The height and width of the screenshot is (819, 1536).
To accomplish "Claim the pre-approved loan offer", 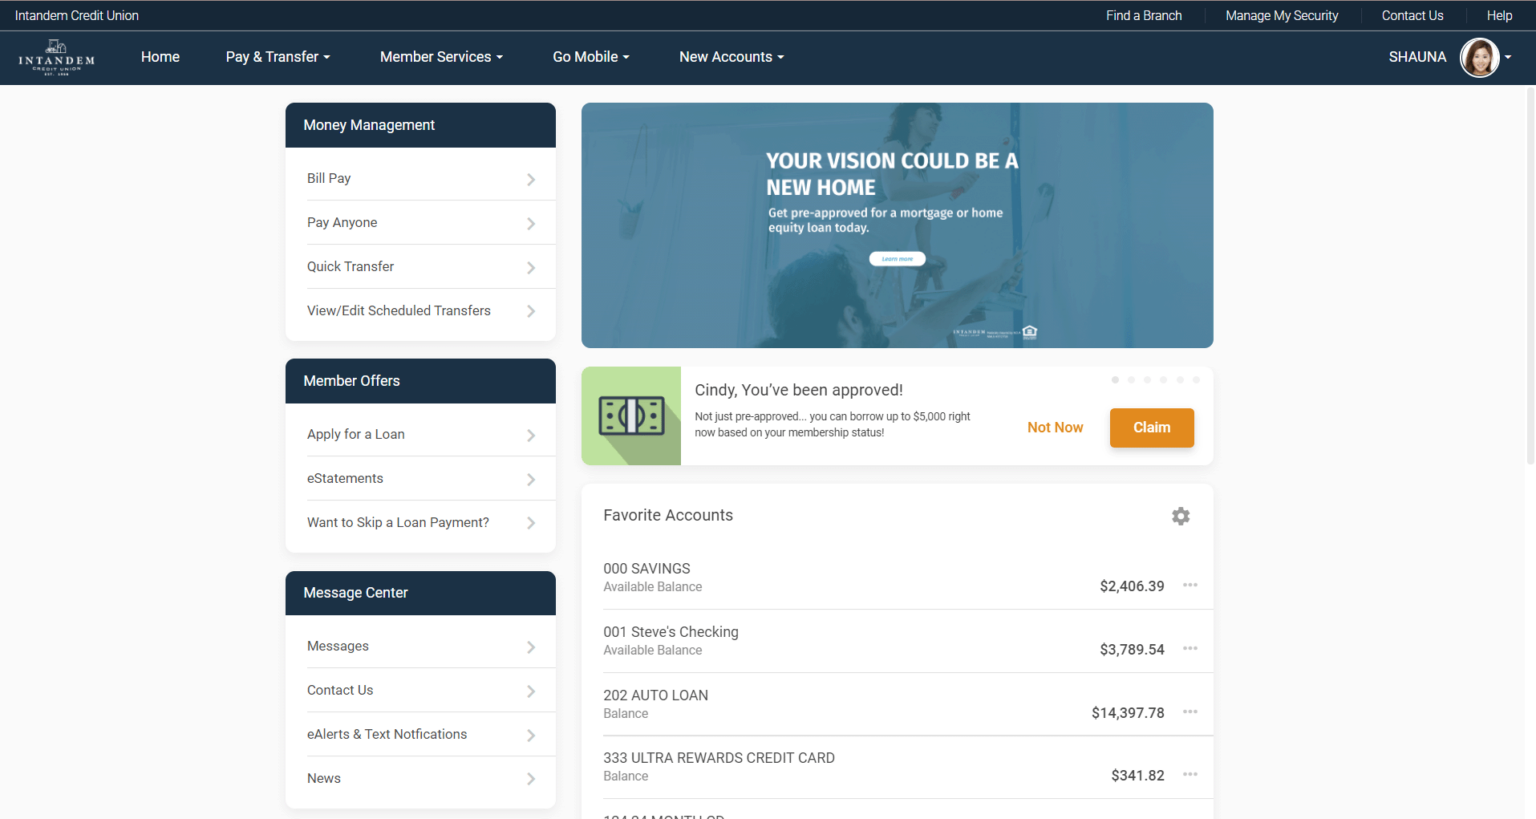I will (x=1151, y=427).
